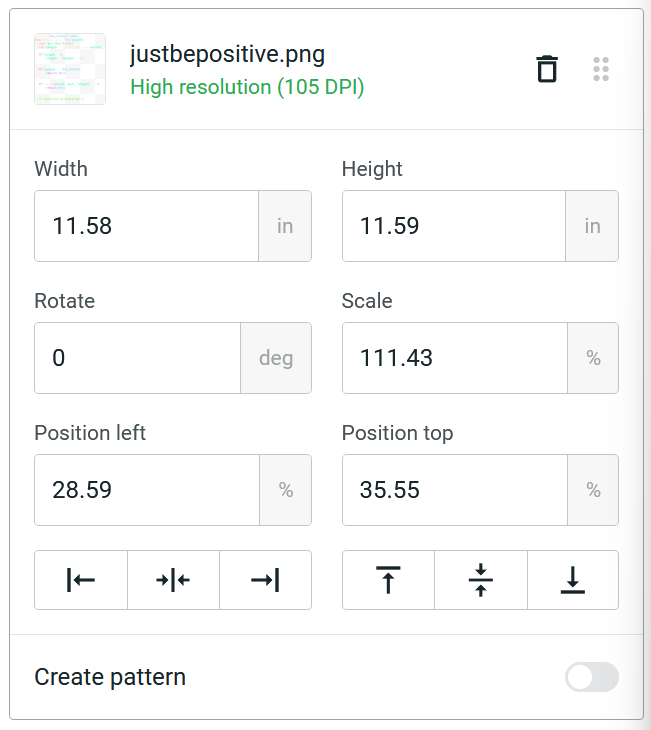Viewport: 651px width, 730px height.
Task: Center image horizontally
Action: pos(173,580)
